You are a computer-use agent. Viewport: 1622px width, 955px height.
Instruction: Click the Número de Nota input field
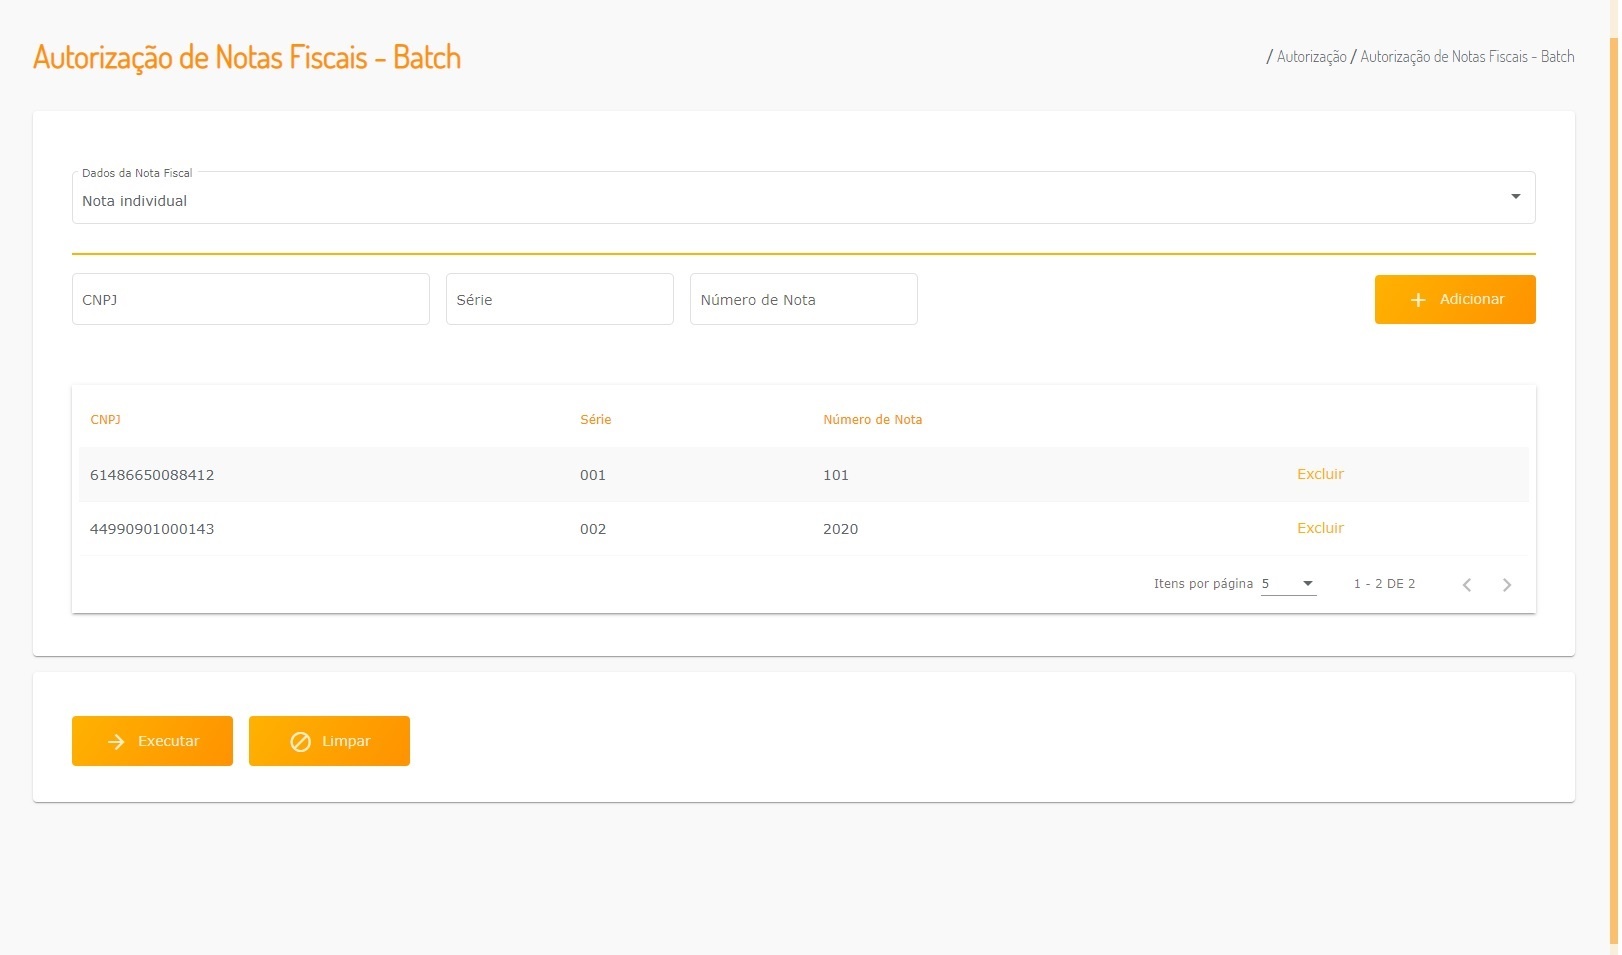click(803, 299)
